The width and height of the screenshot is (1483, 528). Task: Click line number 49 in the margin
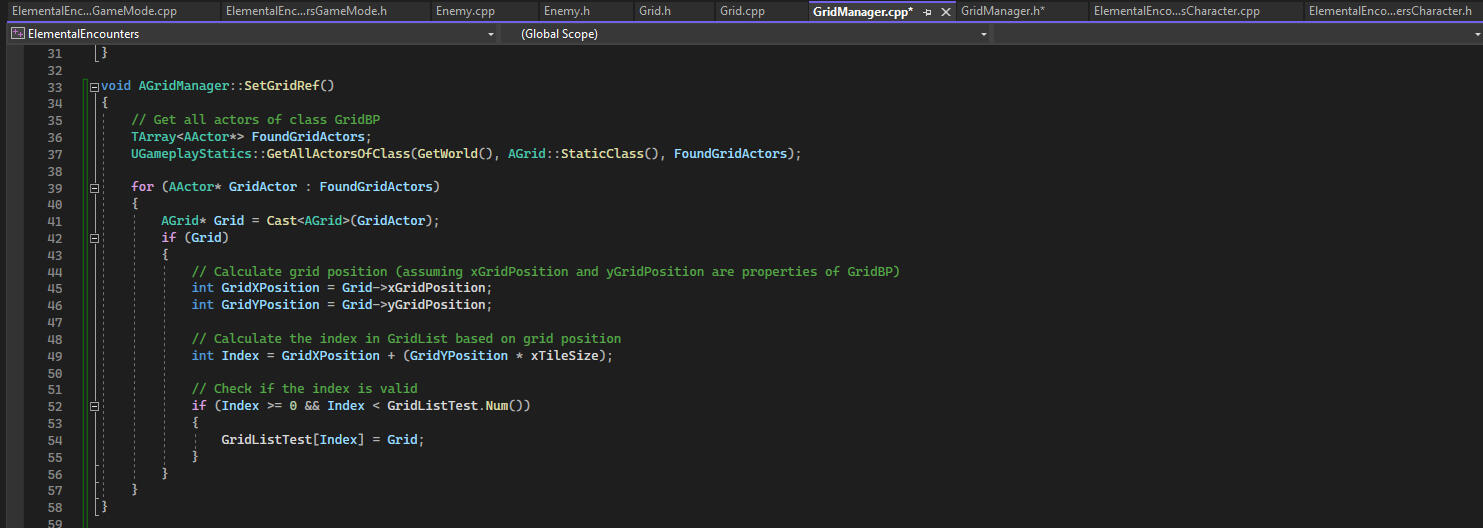click(55, 356)
